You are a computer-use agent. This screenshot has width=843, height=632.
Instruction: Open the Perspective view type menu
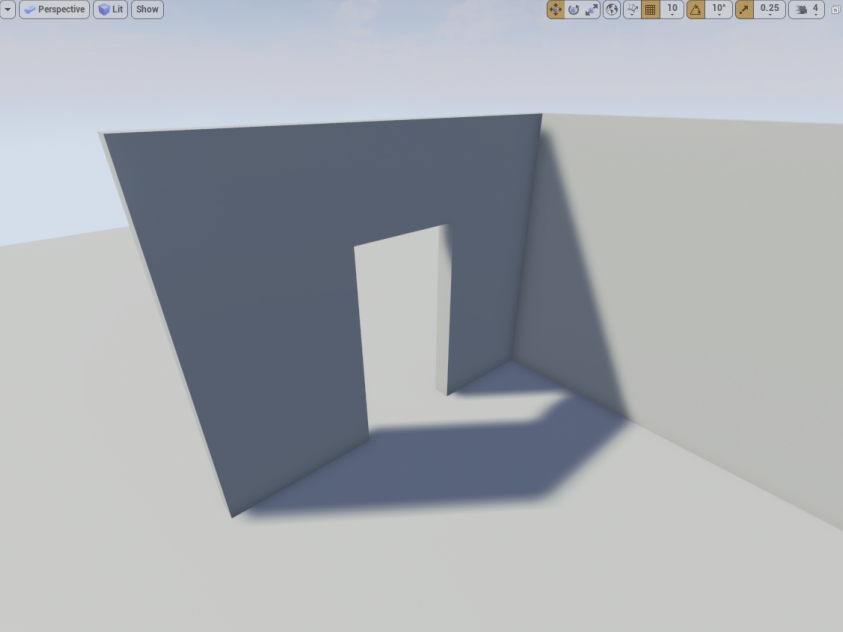[54, 9]
